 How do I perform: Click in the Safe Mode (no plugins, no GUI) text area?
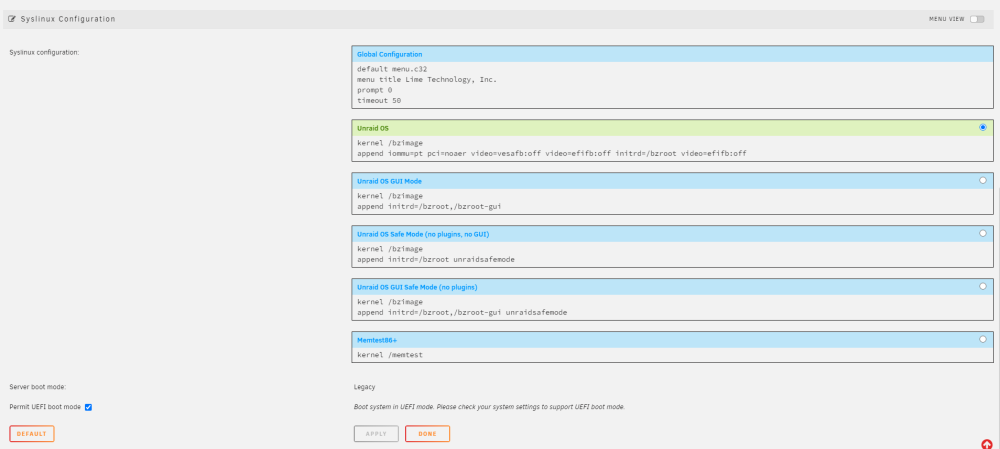(672, 254)
